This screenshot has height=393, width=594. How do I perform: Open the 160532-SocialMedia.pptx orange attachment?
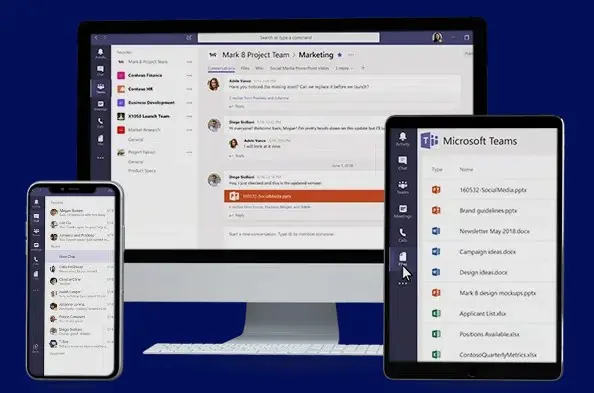[x=304, y=196]
